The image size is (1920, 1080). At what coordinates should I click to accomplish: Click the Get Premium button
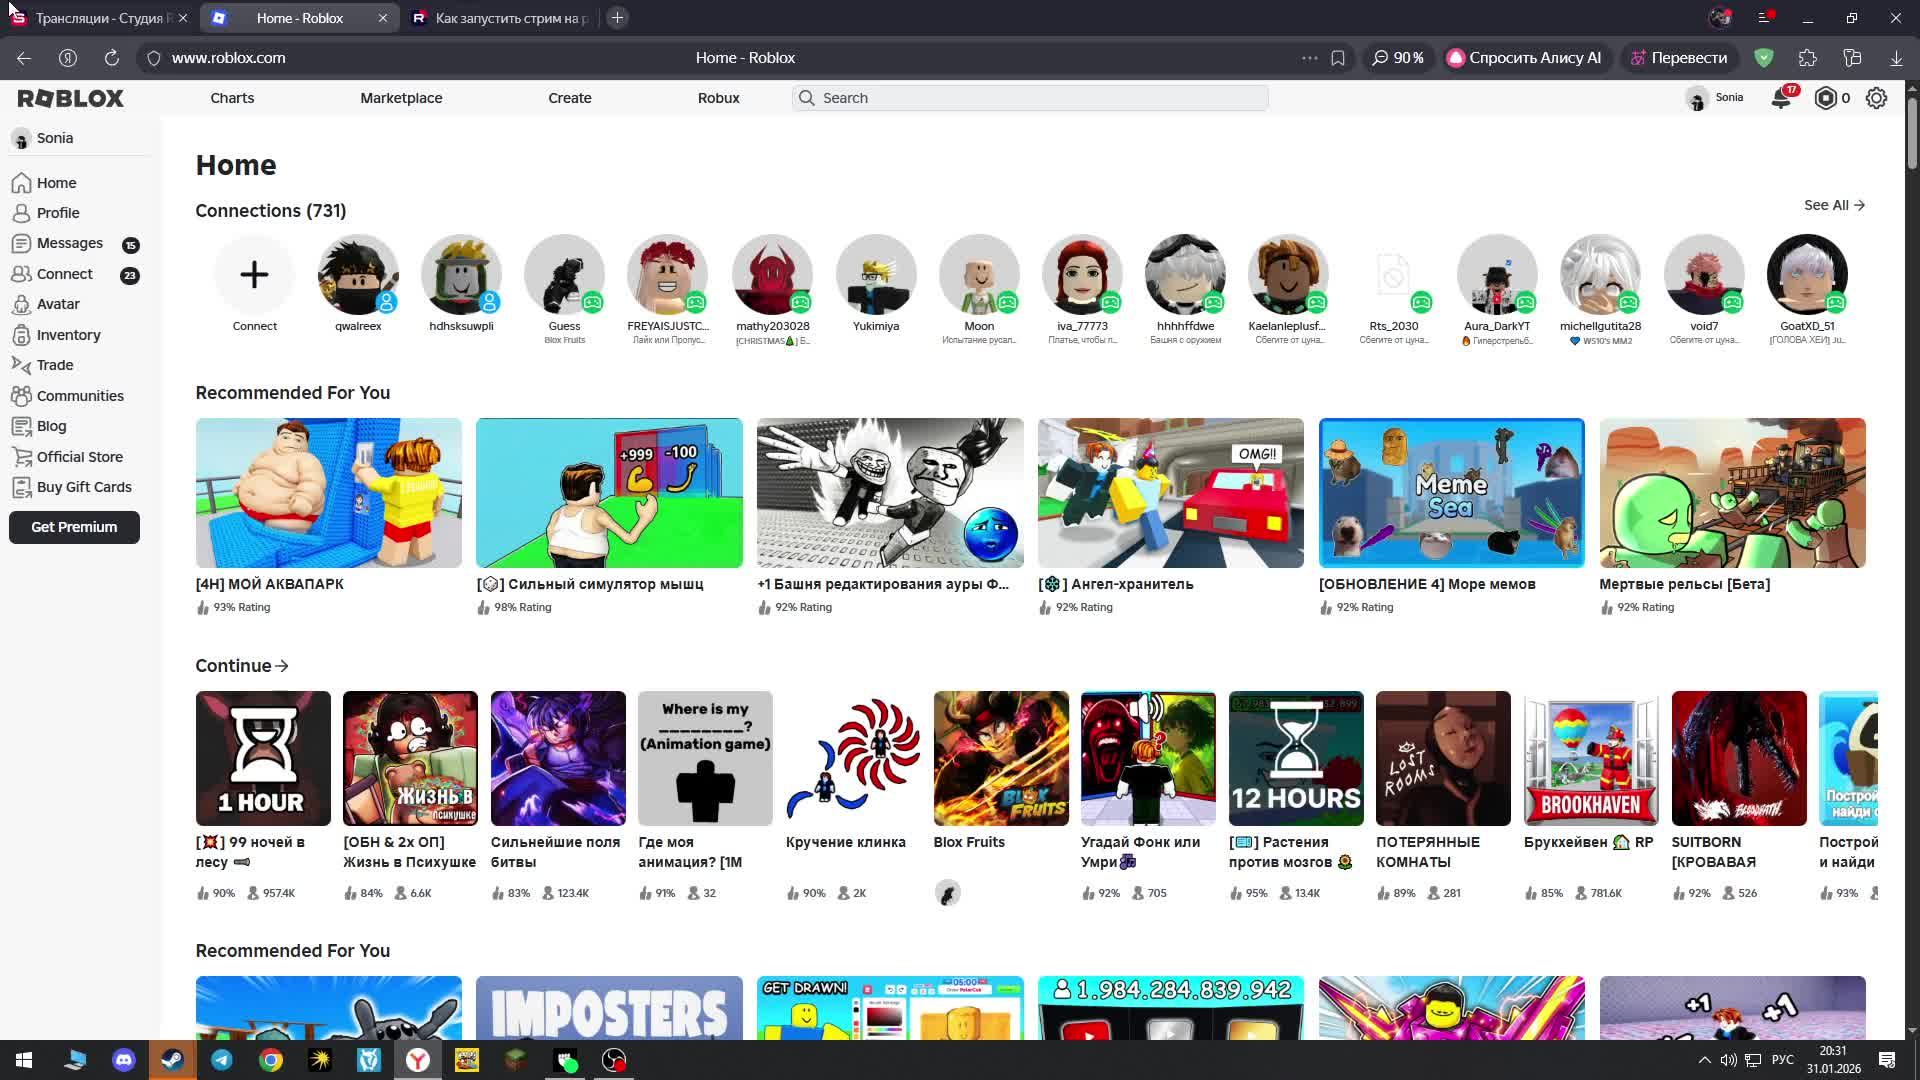tap(74, 527)
